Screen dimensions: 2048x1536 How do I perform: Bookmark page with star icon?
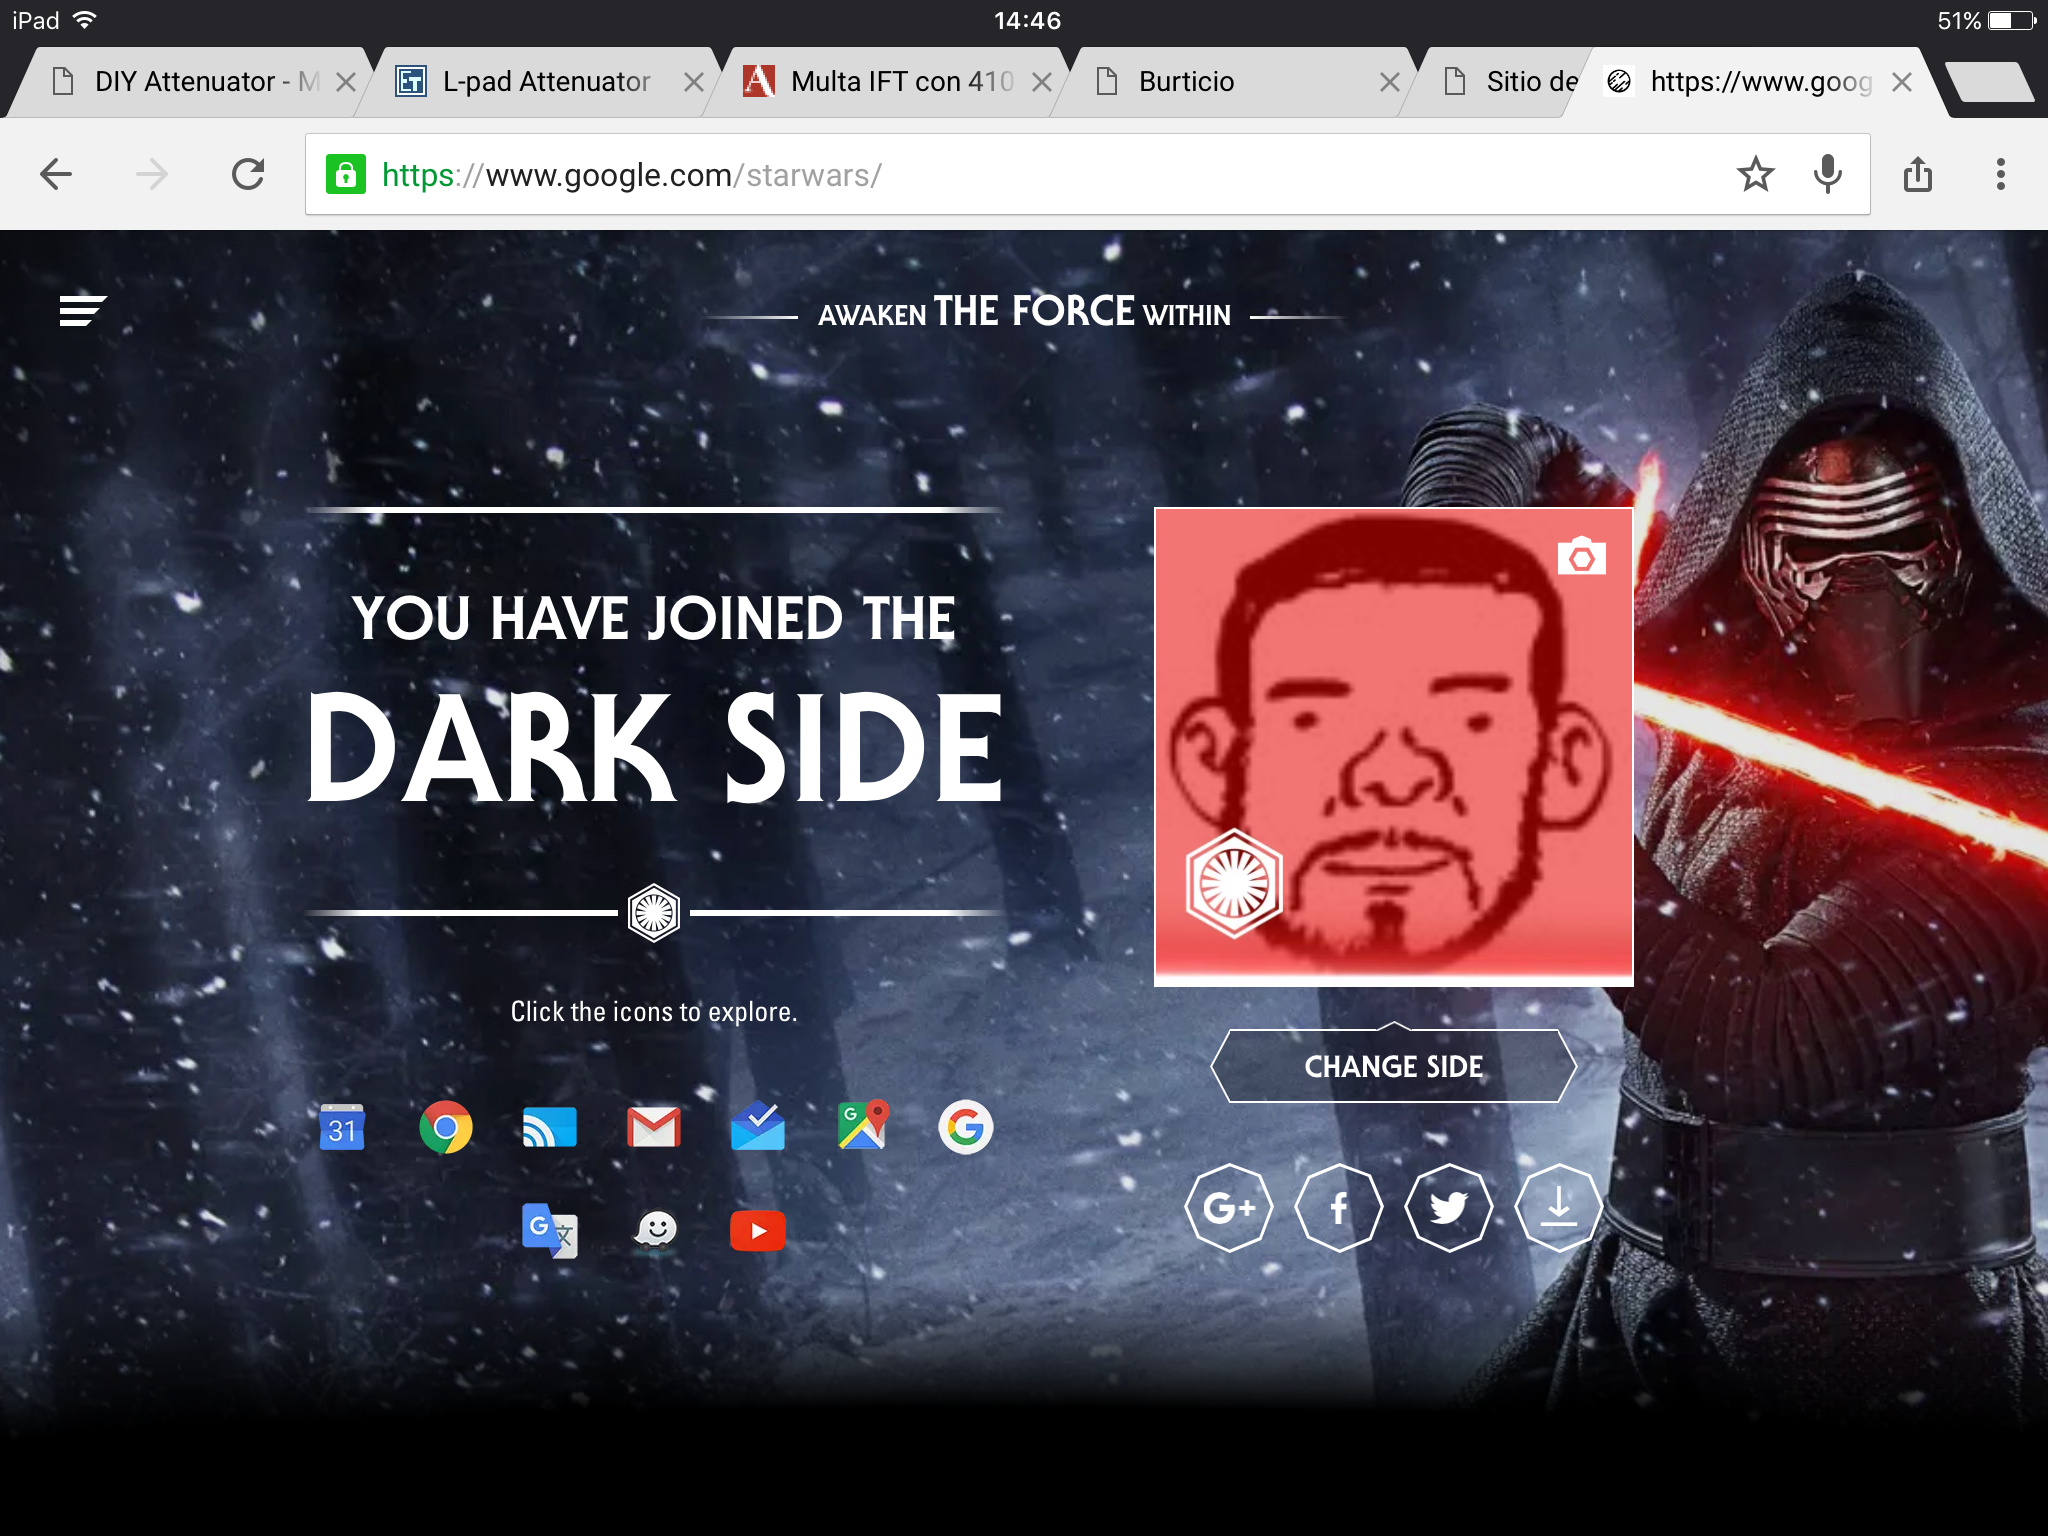1756,174
